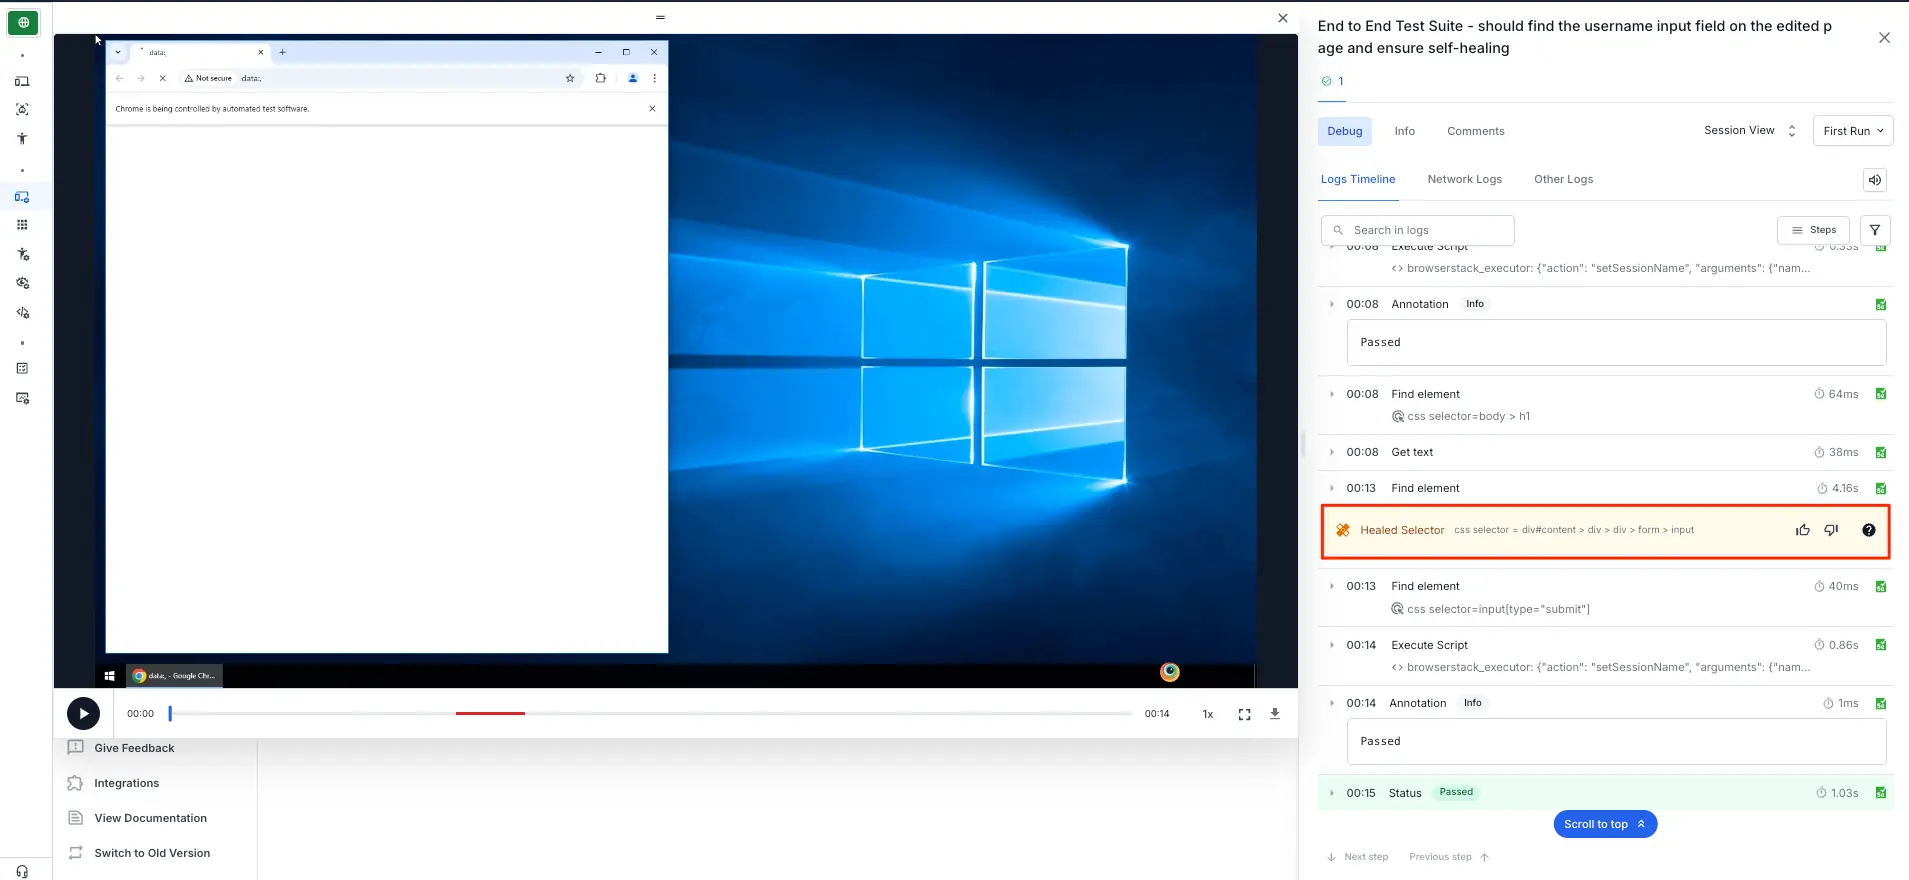Open the Comments tab
The image size is (1909, 880).
[x=1475, y=131]
